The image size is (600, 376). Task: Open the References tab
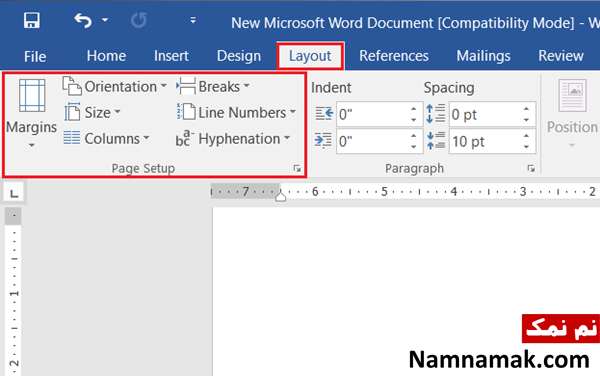tap(394, 56)
